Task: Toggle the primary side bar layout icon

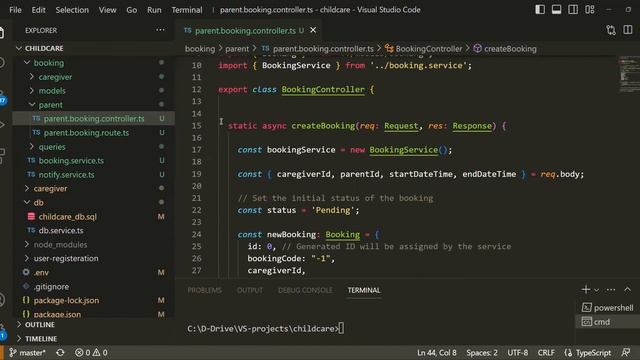Action: click(x=540, y=9)
